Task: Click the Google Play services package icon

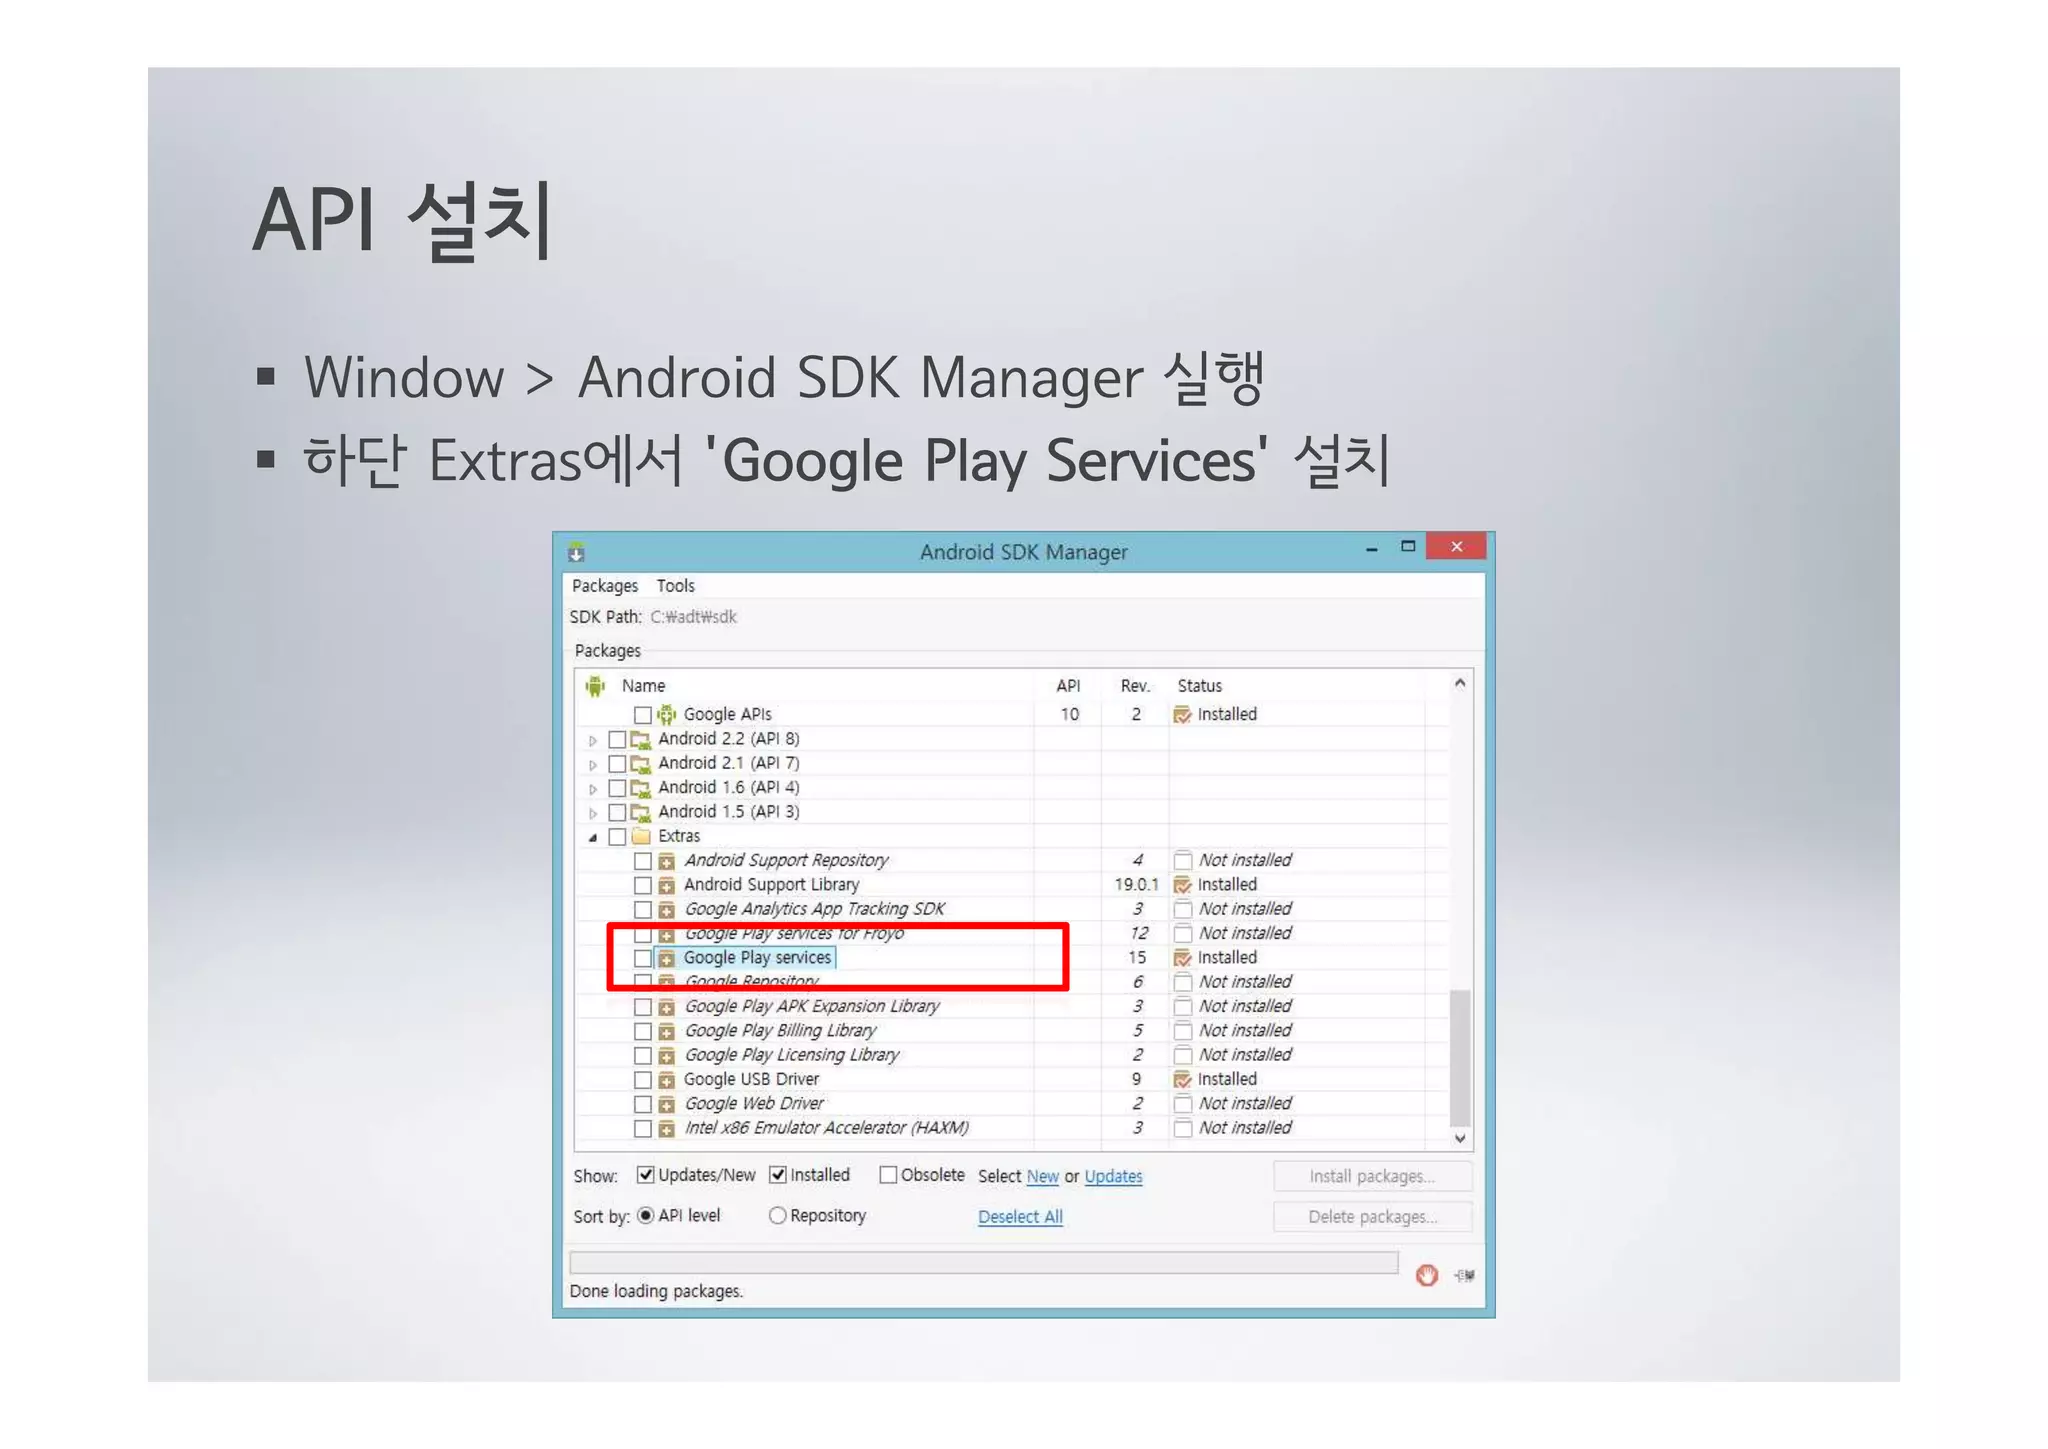Action: pos(667,959)
